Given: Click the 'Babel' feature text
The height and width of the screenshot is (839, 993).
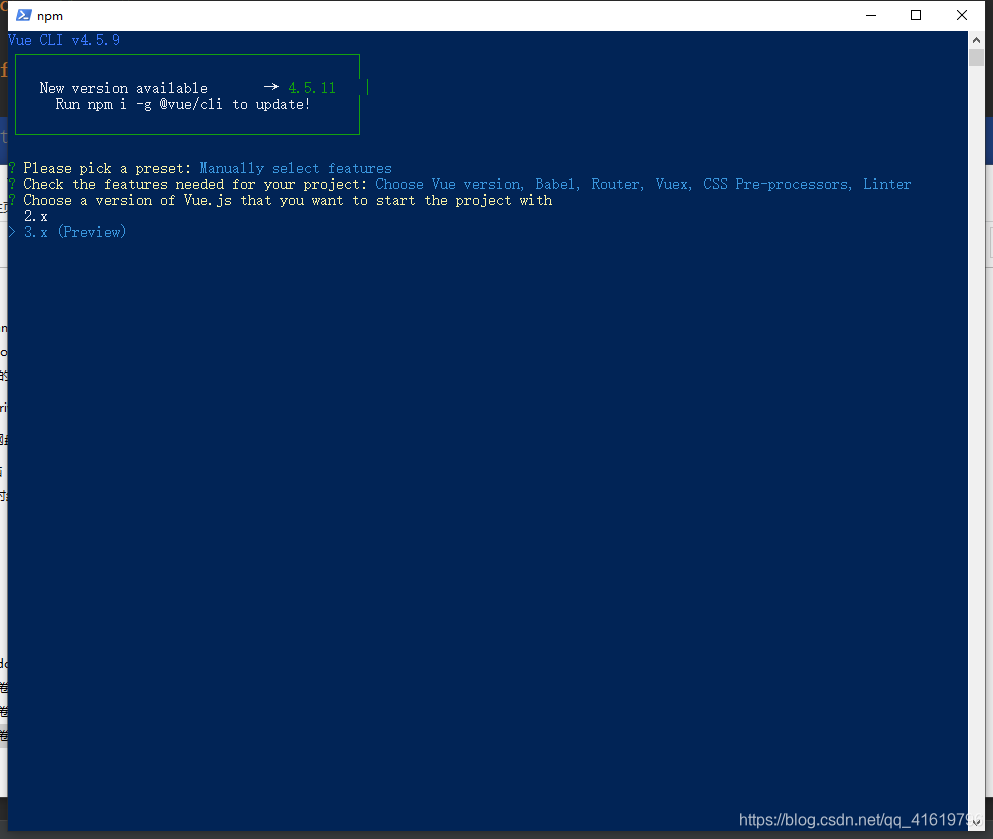Looking at the screenshot, I should 555,184.
